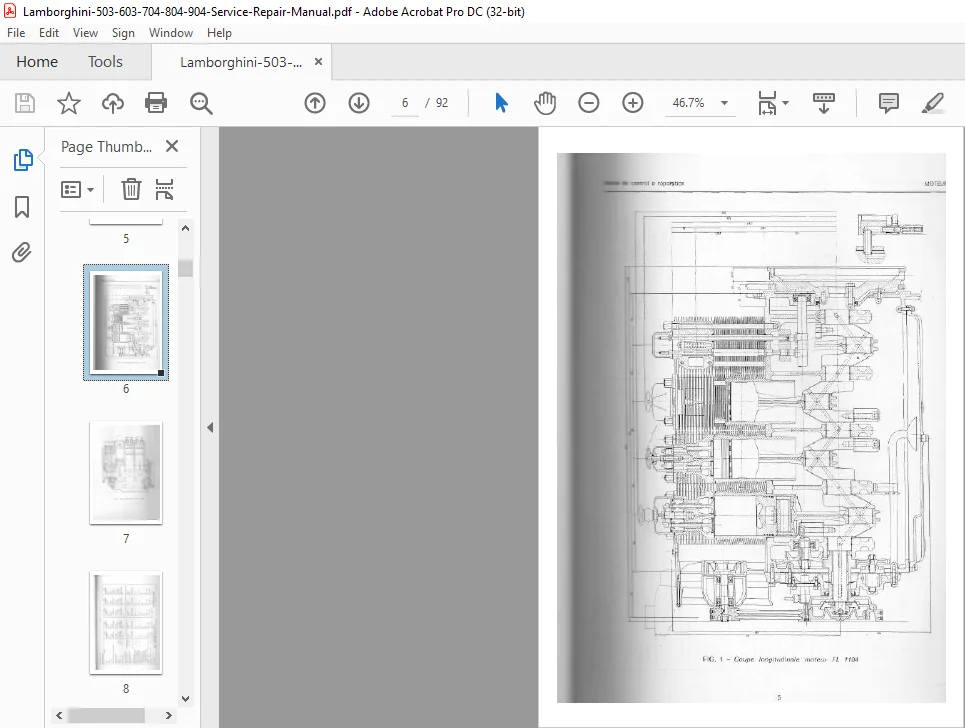Open the Window menu

[170, 33]
